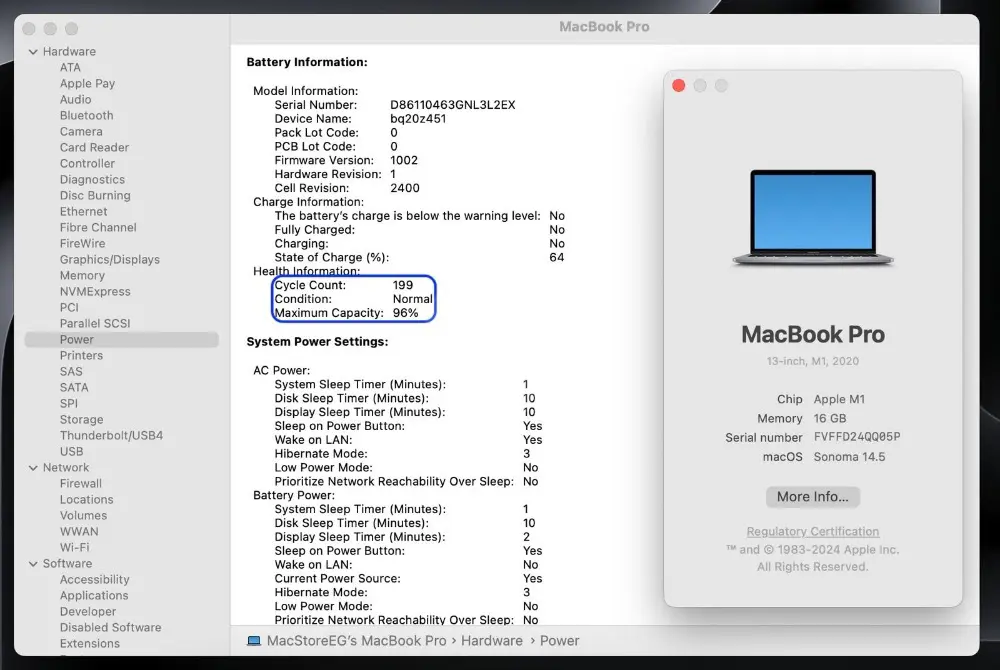
Task: Select Fibre Channel in sidebar
Action: [98, 228]
